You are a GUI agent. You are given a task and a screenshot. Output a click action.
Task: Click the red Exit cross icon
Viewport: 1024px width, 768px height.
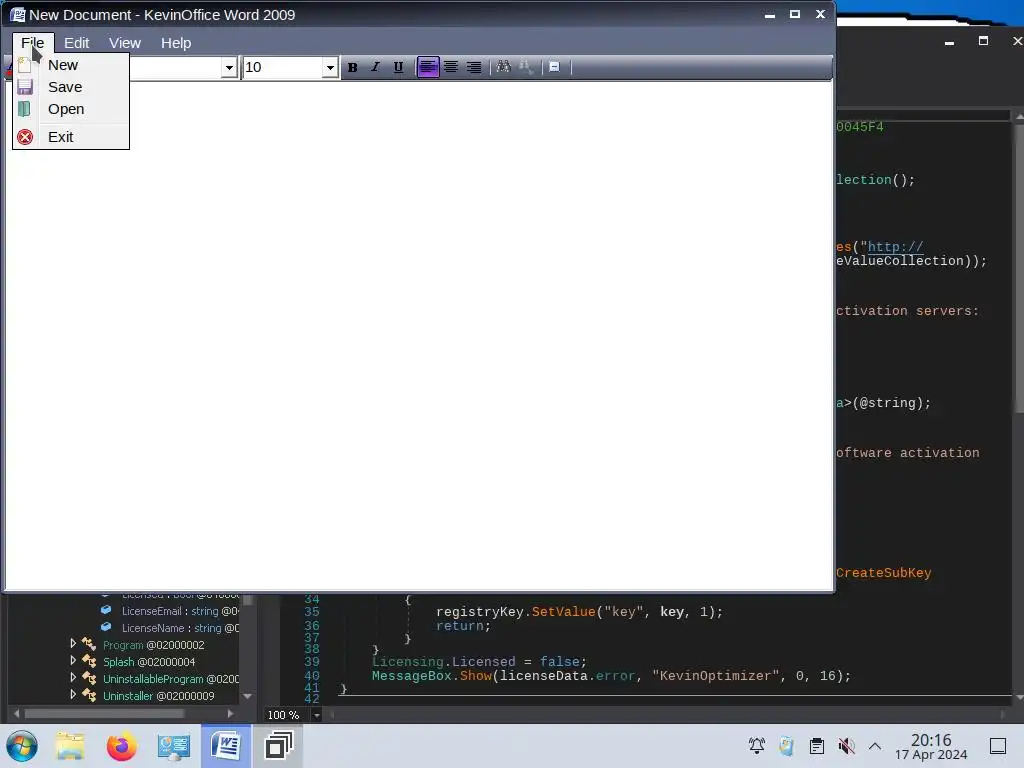pyautogui.click(x=25, y=137)
